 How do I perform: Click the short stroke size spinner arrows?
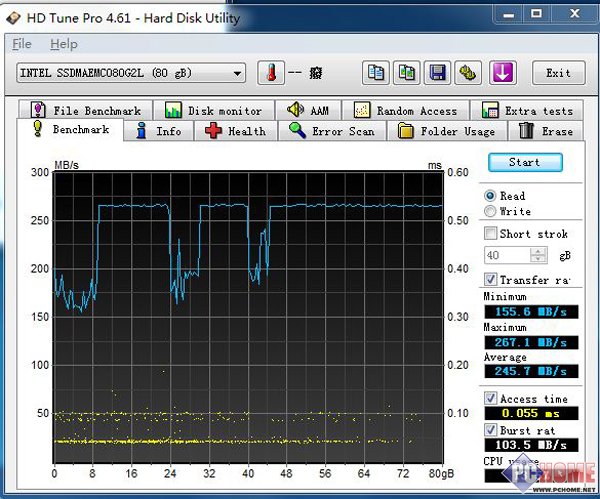[538, 255]
